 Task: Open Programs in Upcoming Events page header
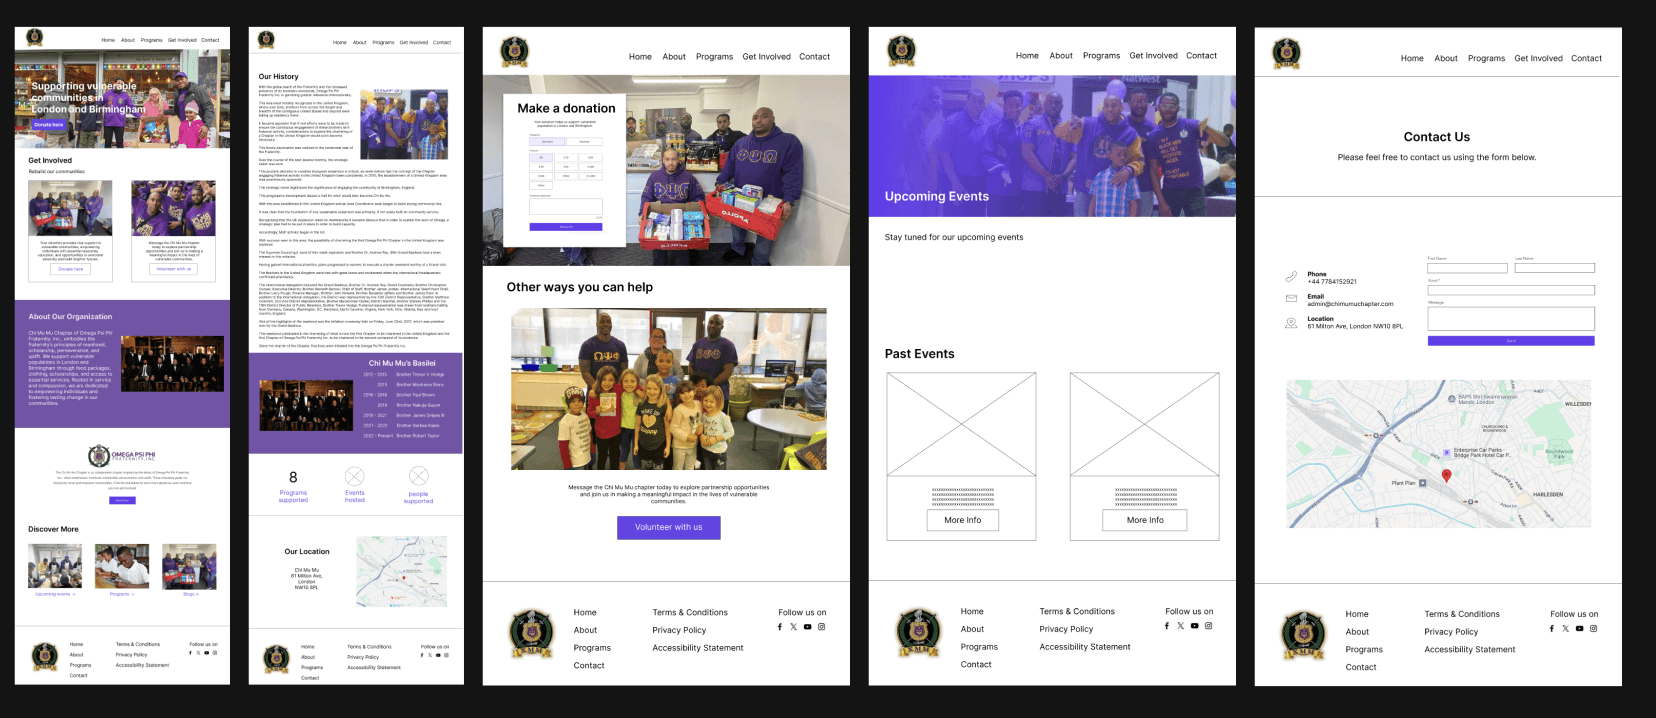(1101, 56)
